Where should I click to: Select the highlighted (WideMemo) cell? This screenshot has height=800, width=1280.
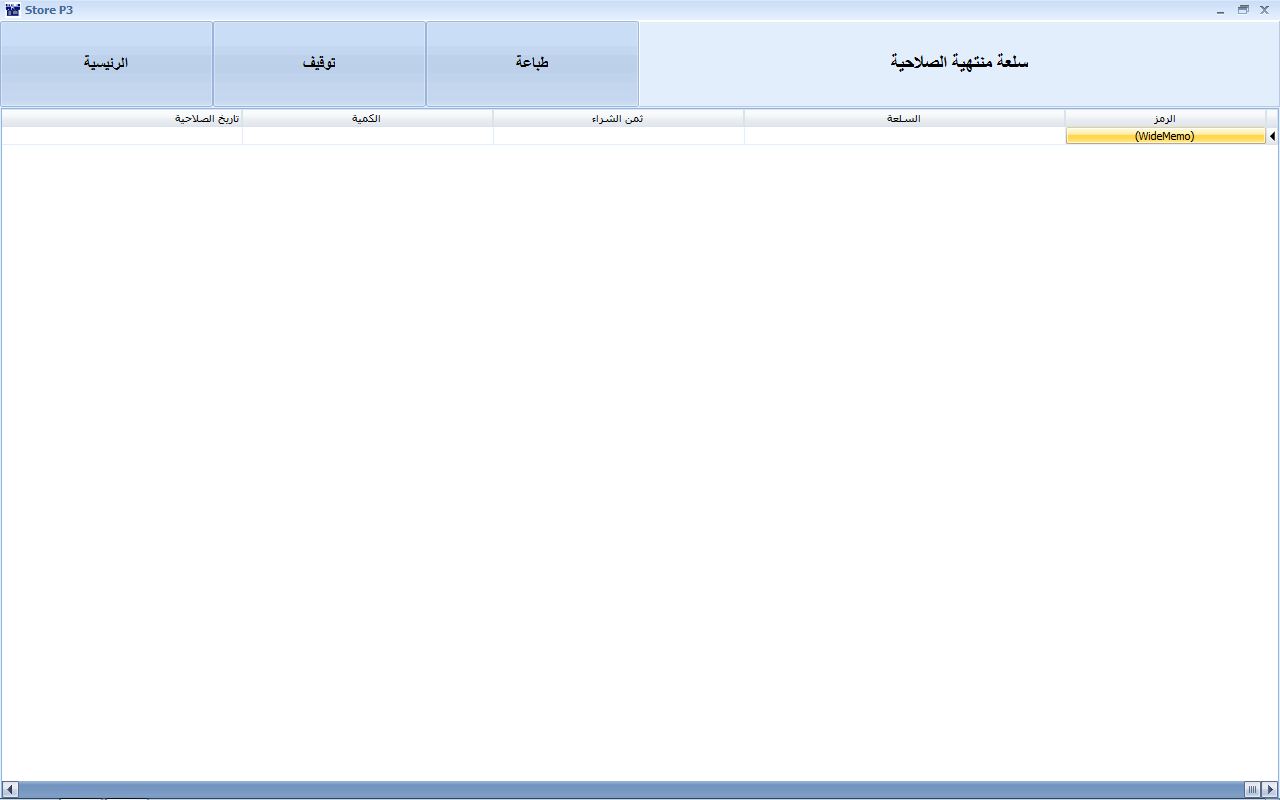[x=1165, y=136]
